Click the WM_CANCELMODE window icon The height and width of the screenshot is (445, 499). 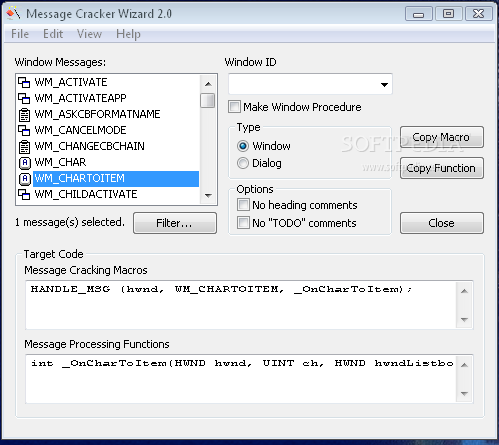point(24,130)
